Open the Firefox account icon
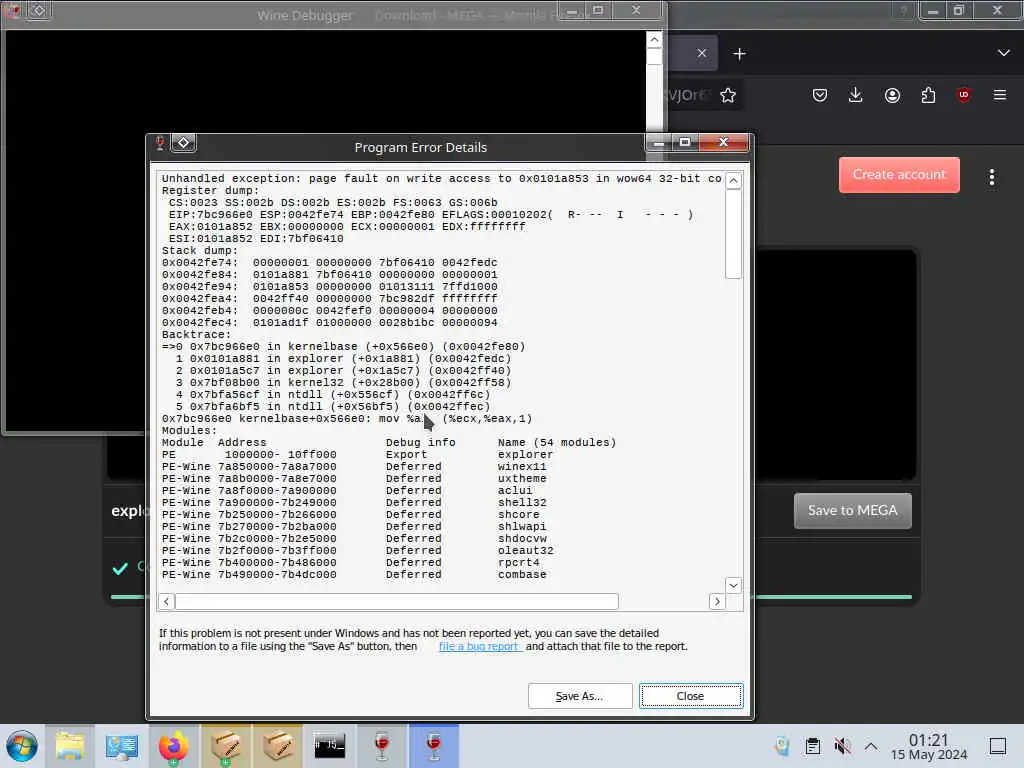1024x768 pixels. pyautogui.click(x=892, y=95)
